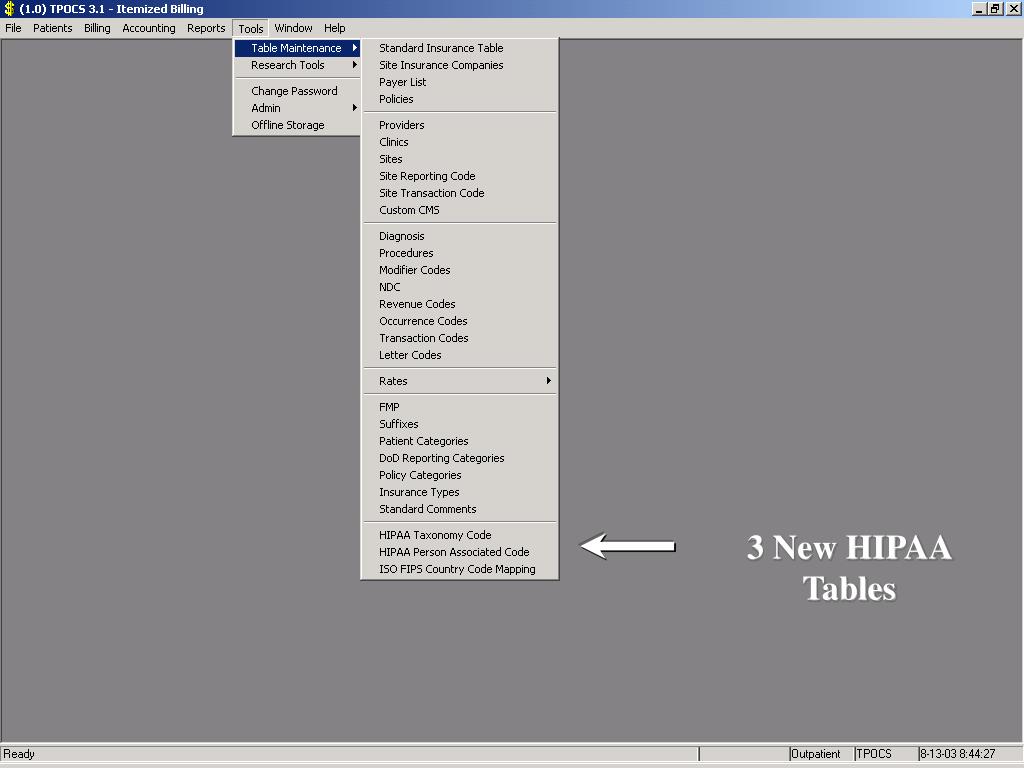This screenshot has height=768, width=1024.
Task: Choose Revenue Codes
Action: pos(460,304)
